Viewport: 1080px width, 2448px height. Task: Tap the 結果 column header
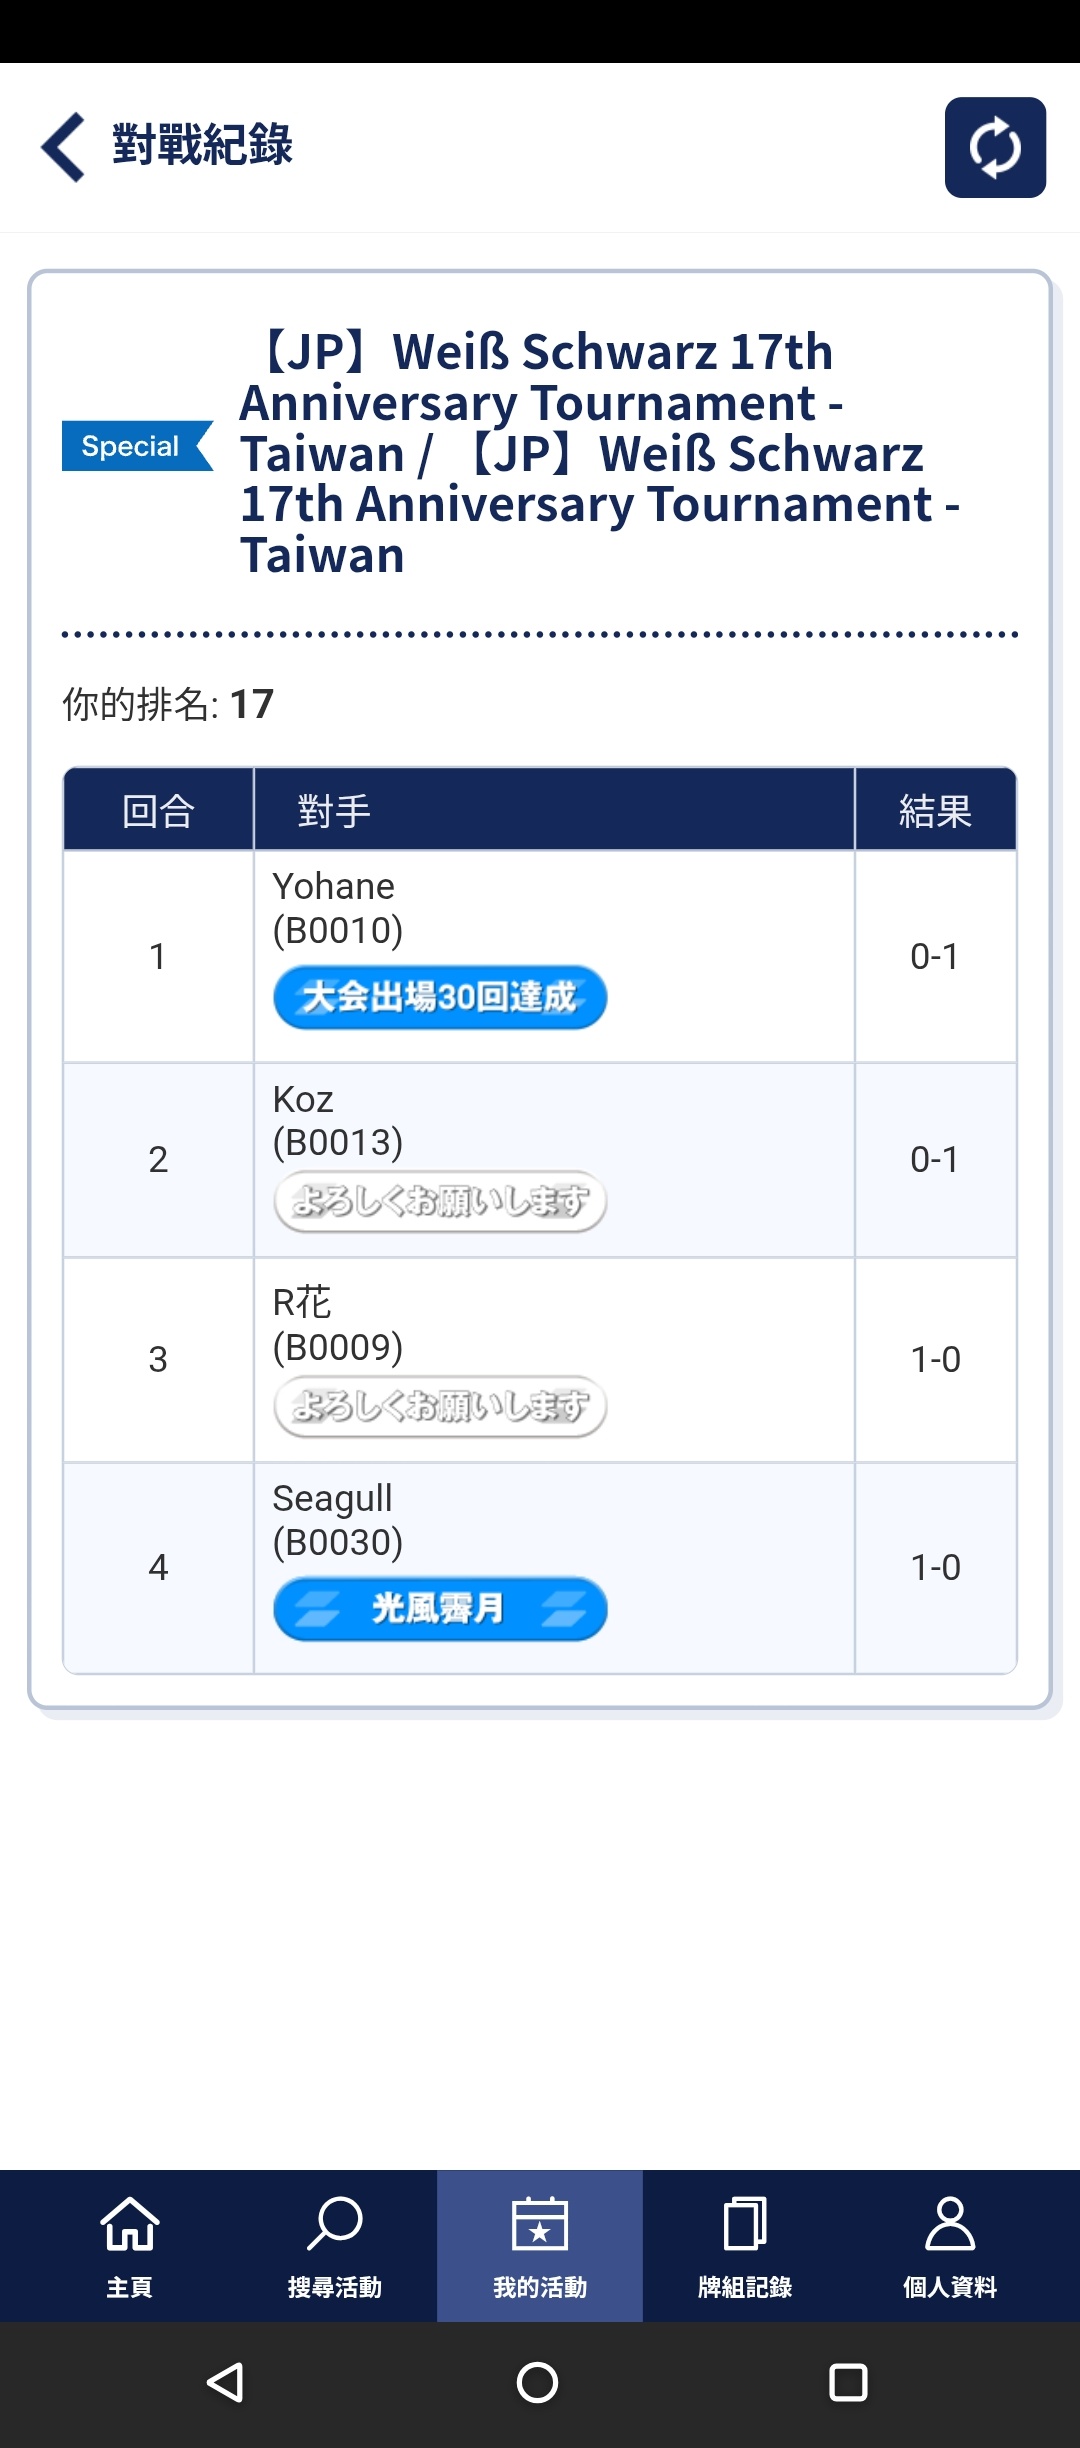935,810
